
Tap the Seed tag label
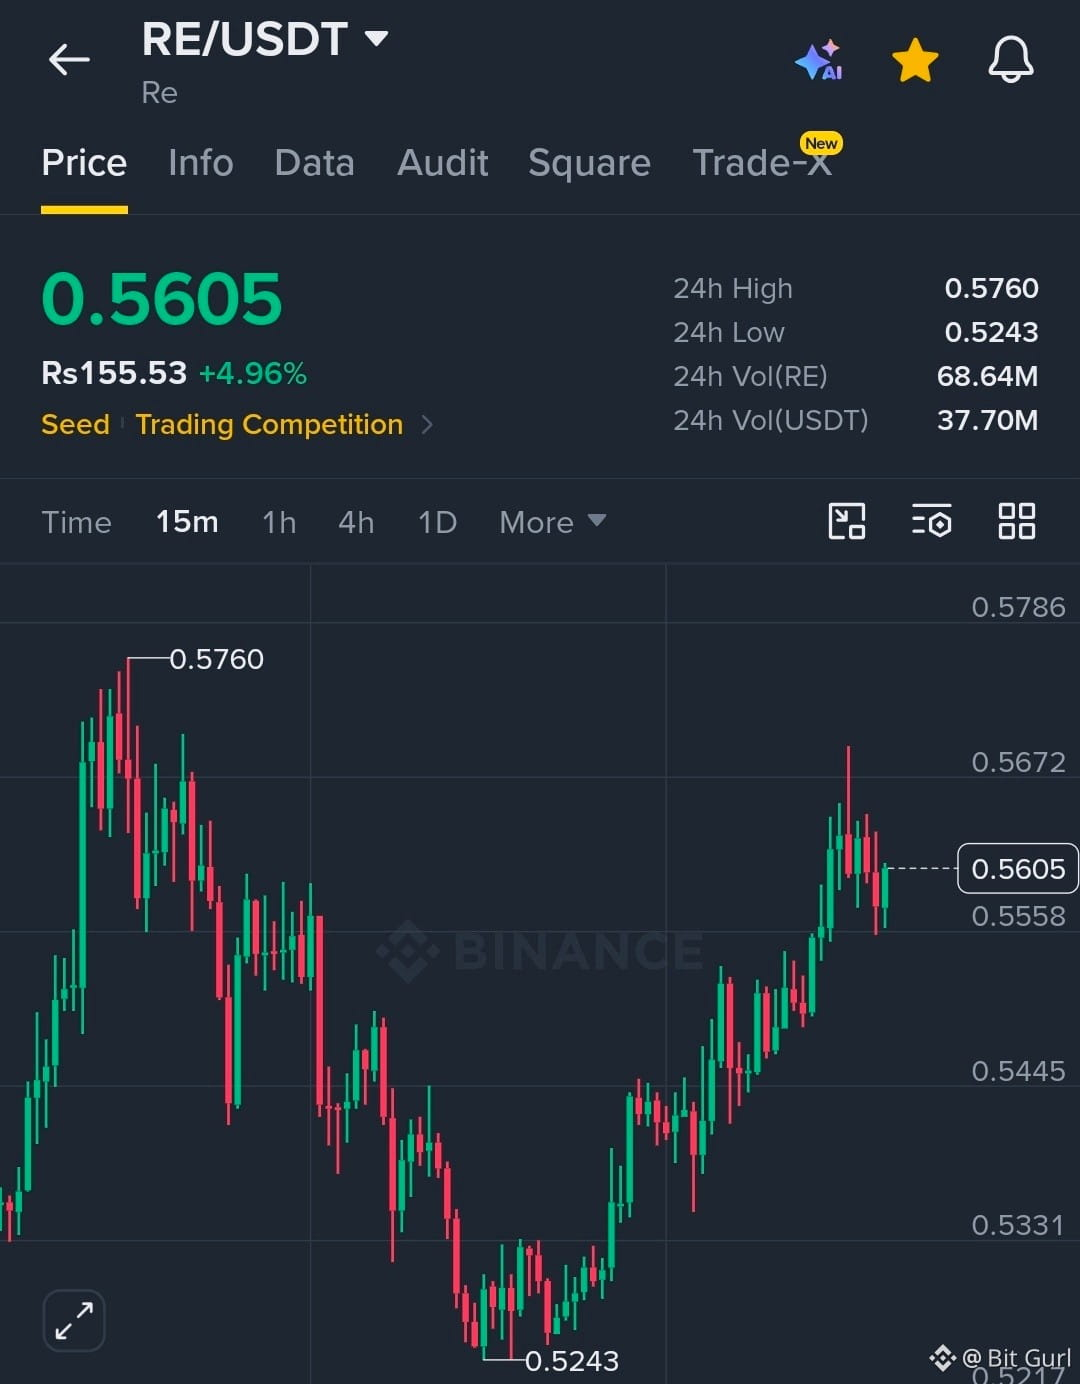[75, 424]
